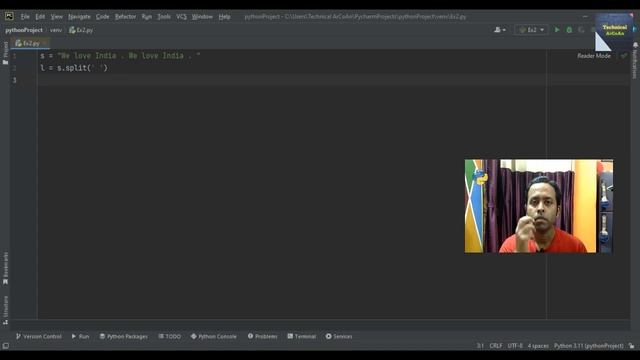
Task: Open the user account dropdown
Action: coord(500,30)
